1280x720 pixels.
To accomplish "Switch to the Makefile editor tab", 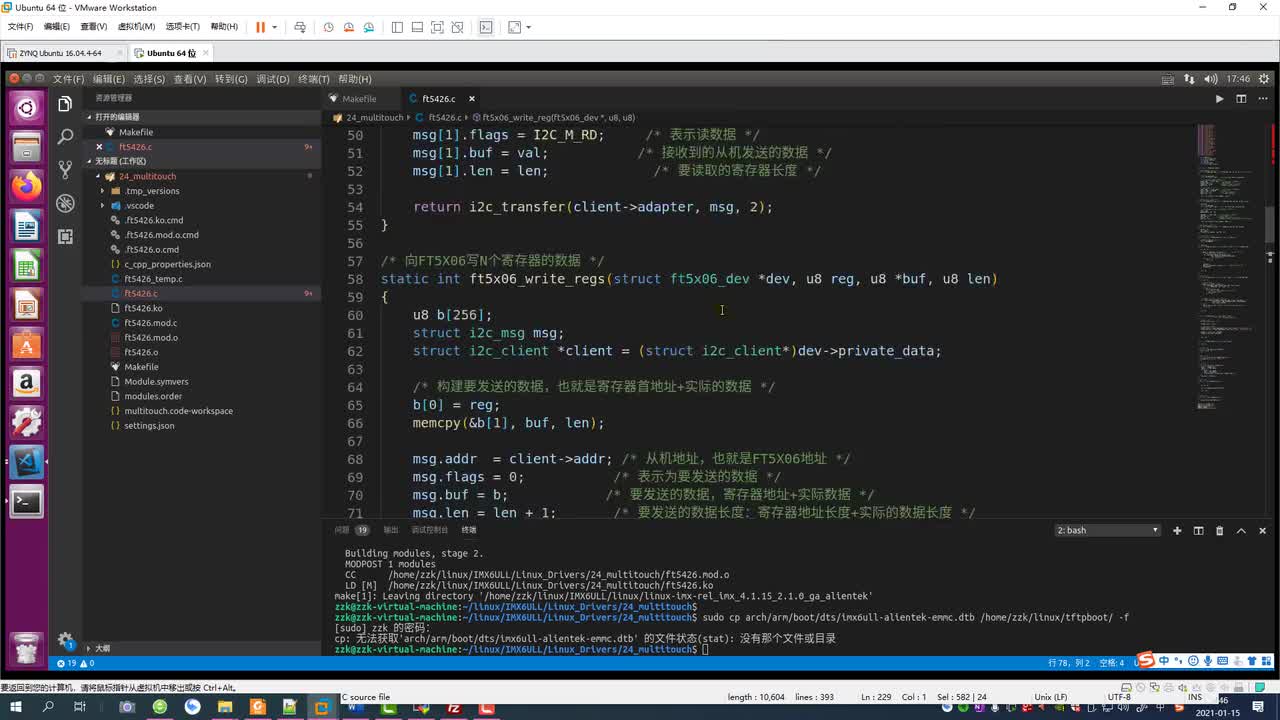I will (359, 99).
